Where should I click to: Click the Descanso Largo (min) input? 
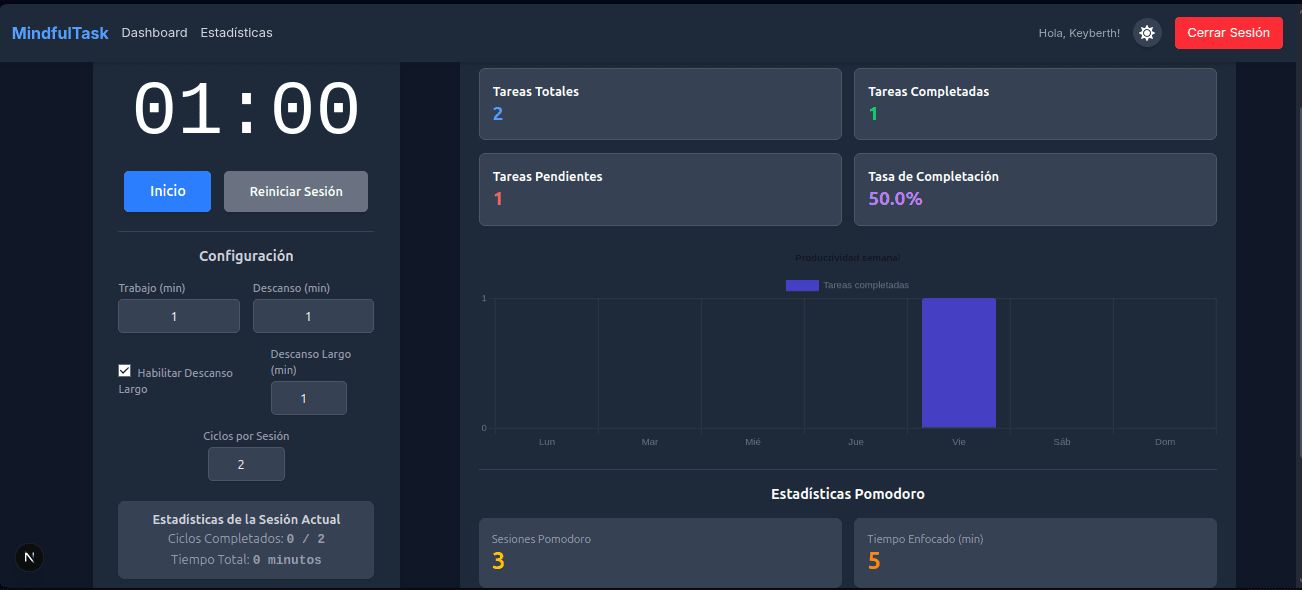308,398
